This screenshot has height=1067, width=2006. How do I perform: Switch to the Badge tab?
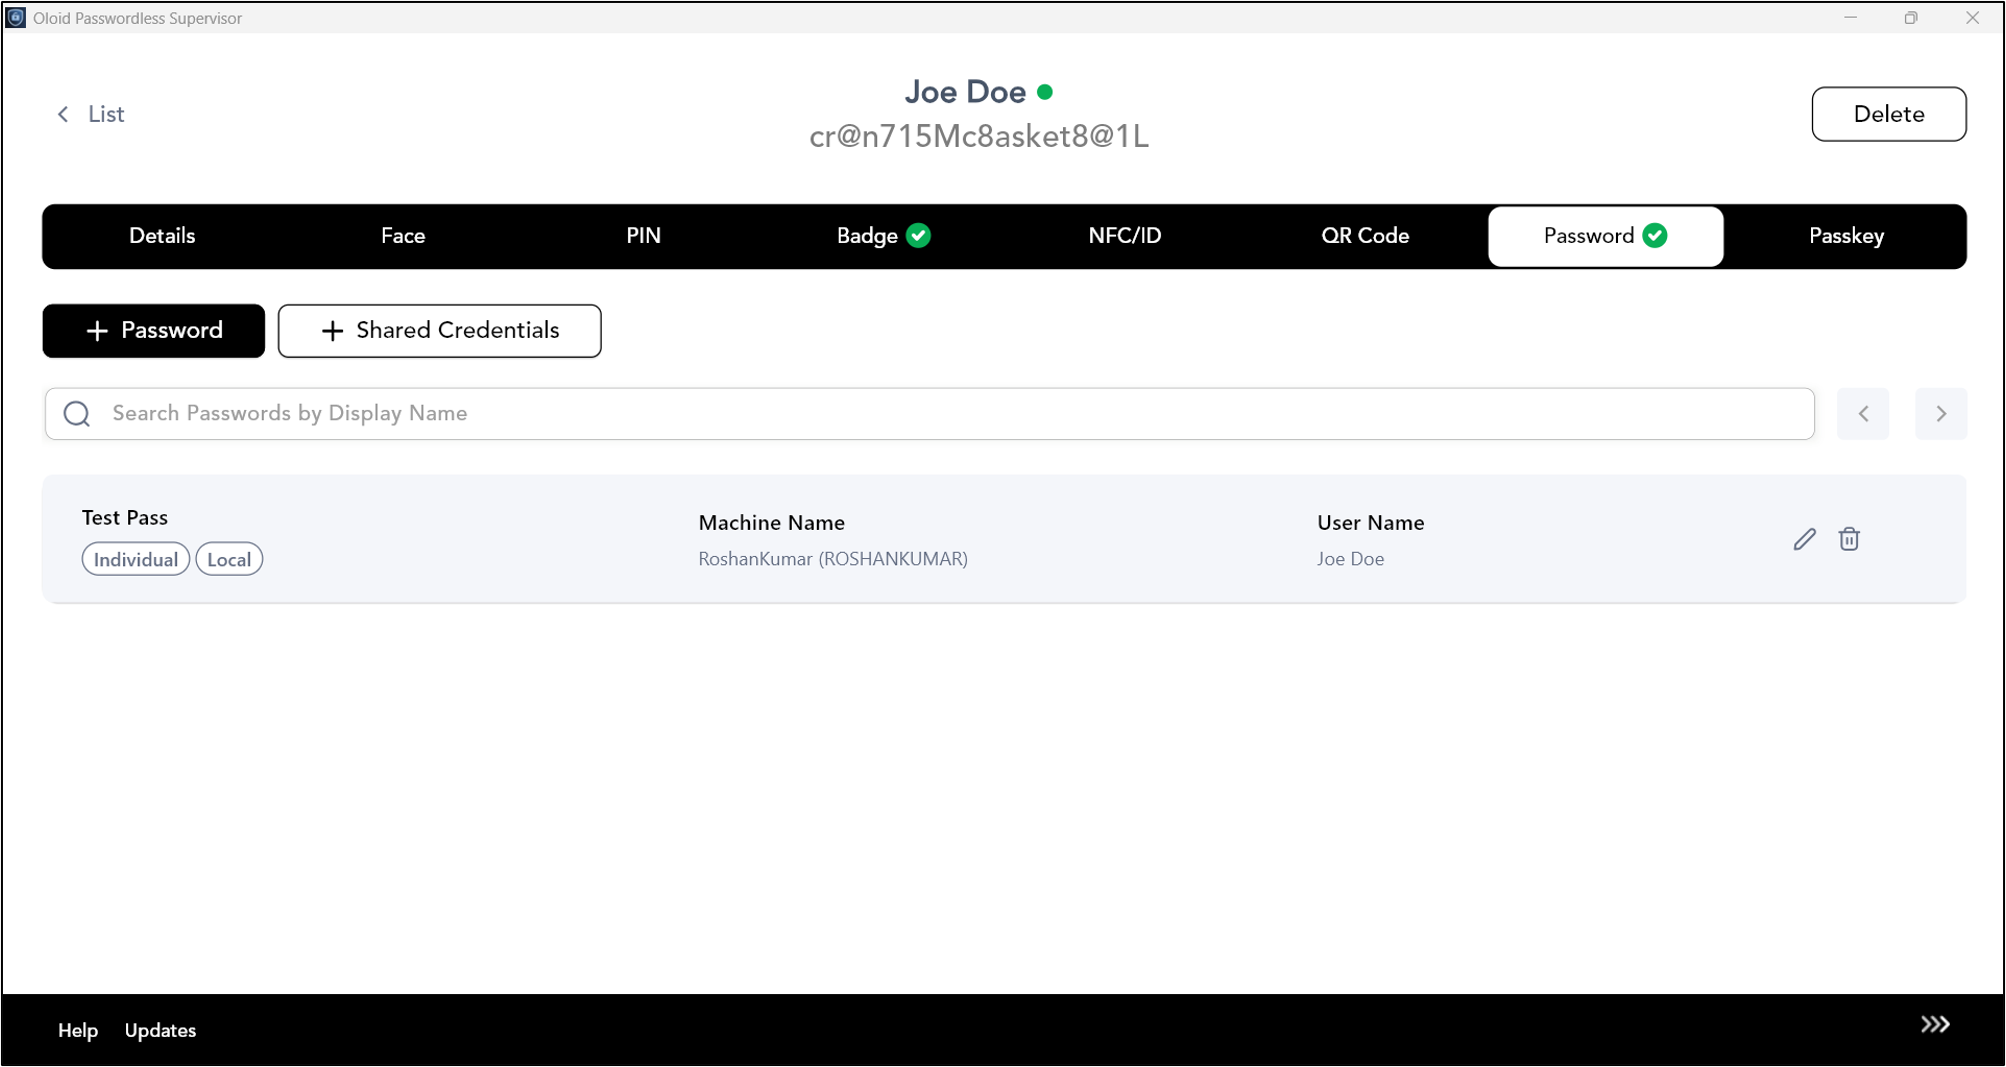[x=884, y=236]
